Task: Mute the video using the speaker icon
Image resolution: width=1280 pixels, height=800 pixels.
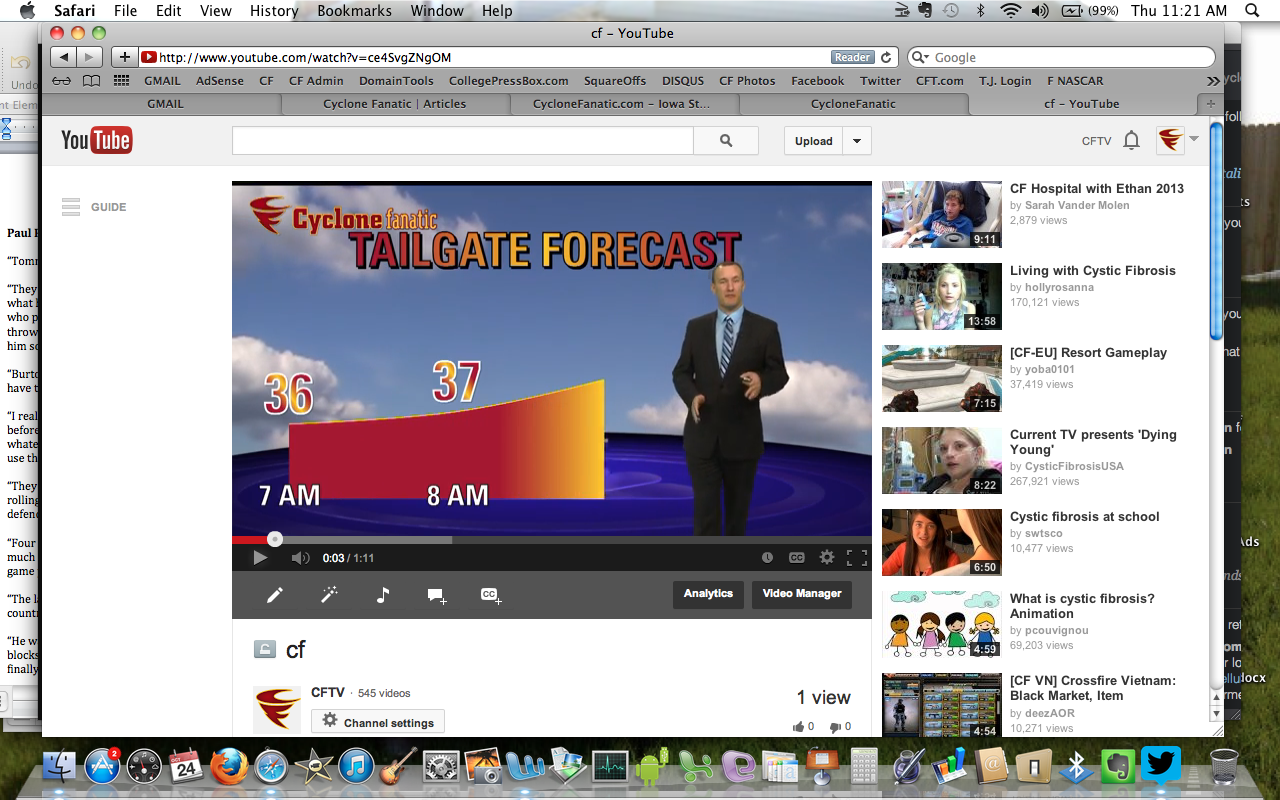Action: tap(300, 558)
